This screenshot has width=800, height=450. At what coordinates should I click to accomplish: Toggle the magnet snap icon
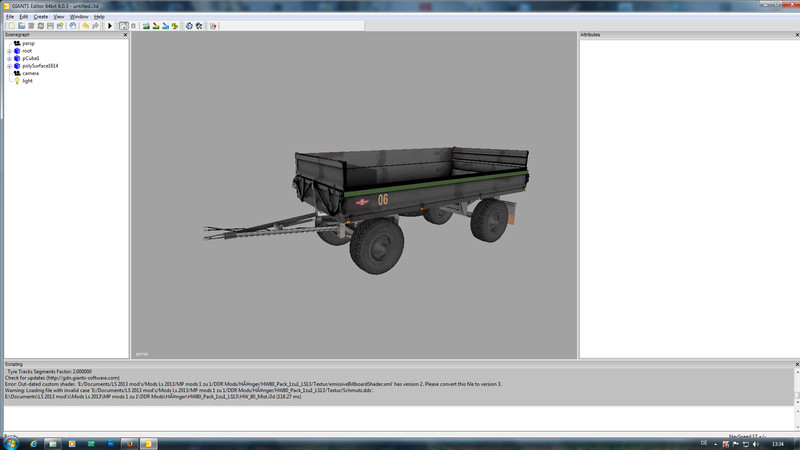[133, 26]
